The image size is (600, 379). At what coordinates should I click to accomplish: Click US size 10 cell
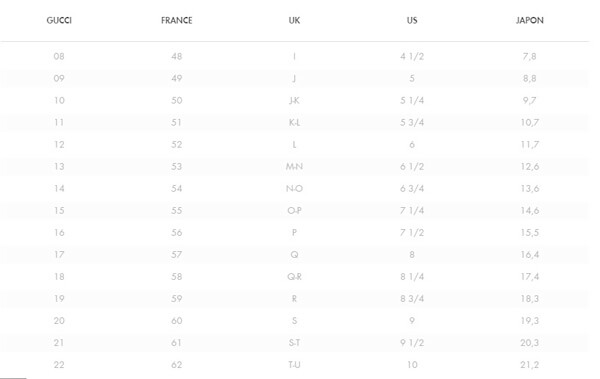pos(412,365)
